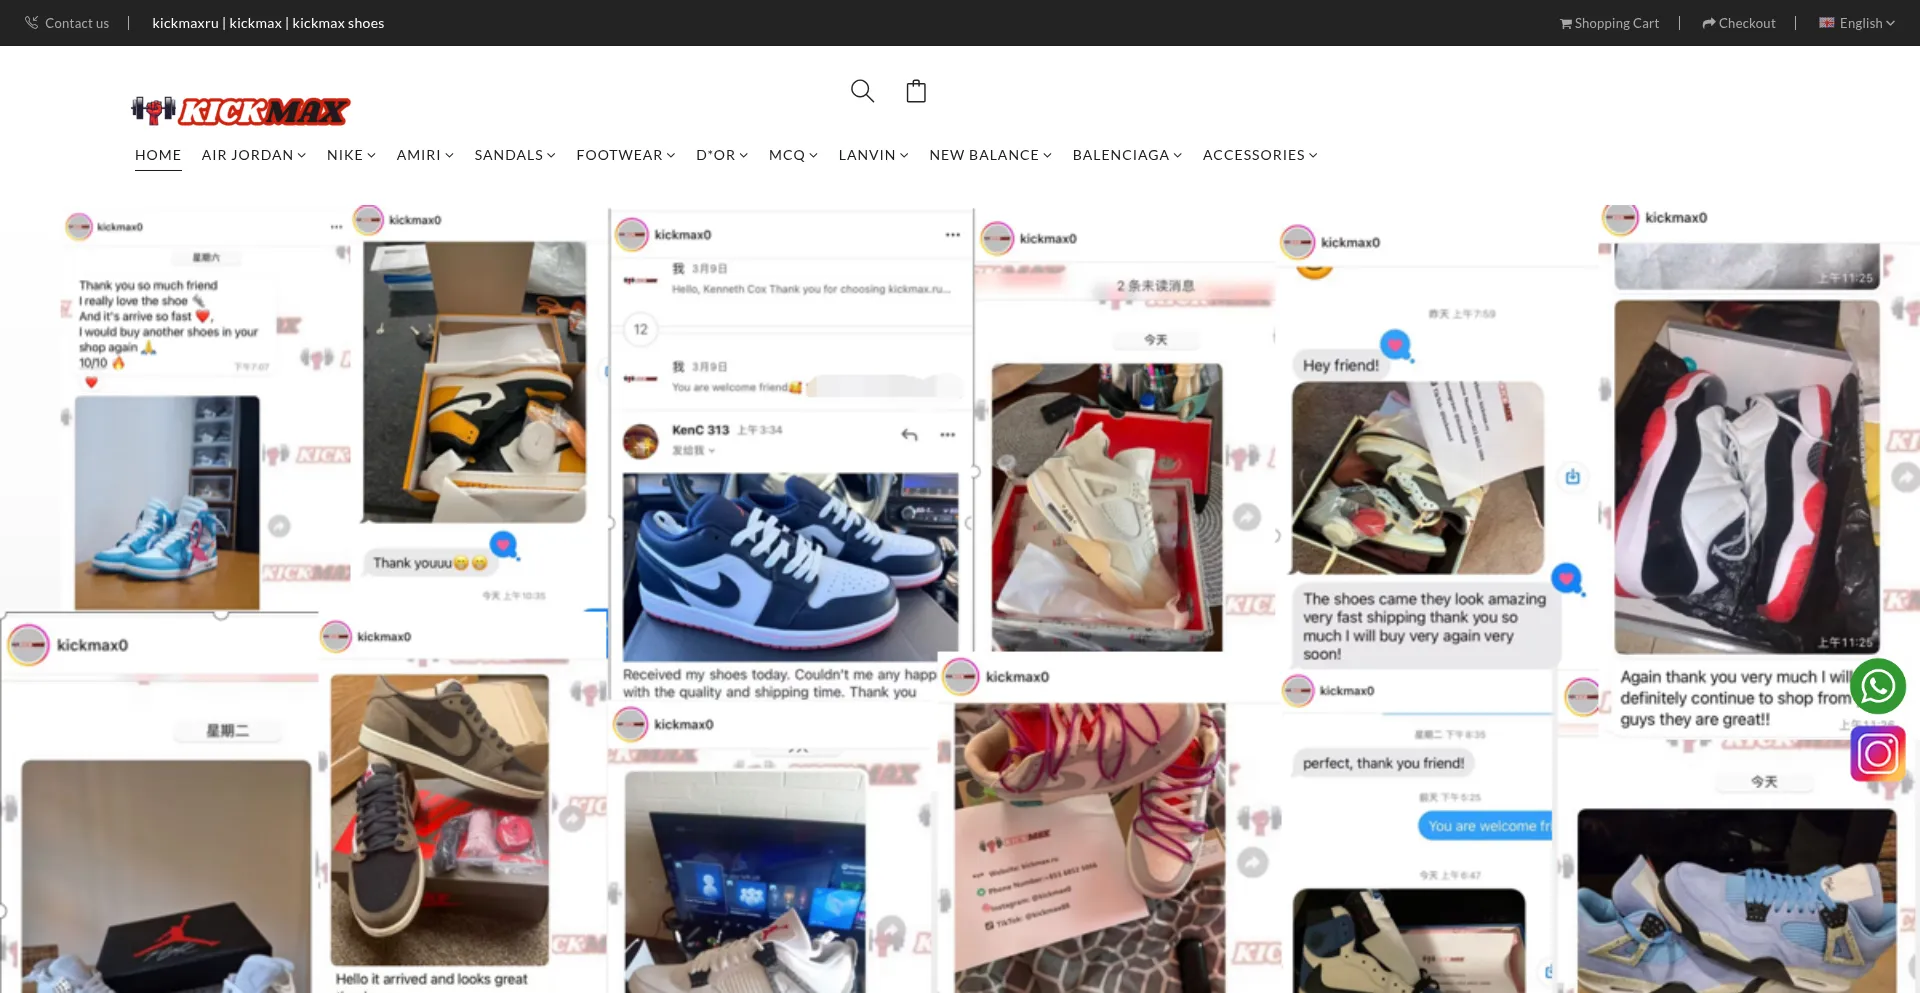Expand the AIR JORDAN menu

[x=254, y=155]
